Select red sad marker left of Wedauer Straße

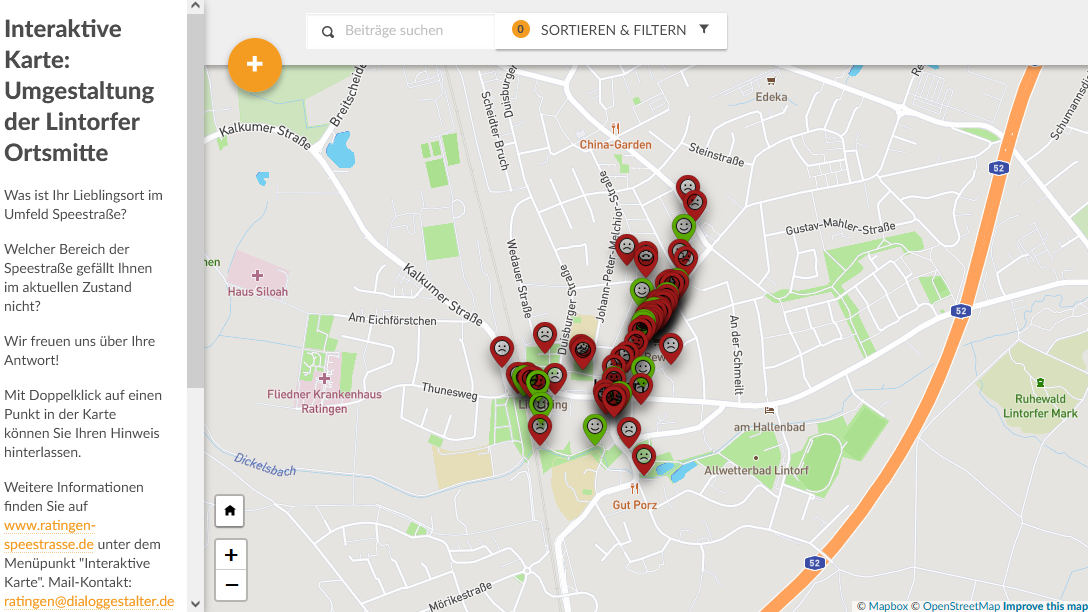pos(502,349)
